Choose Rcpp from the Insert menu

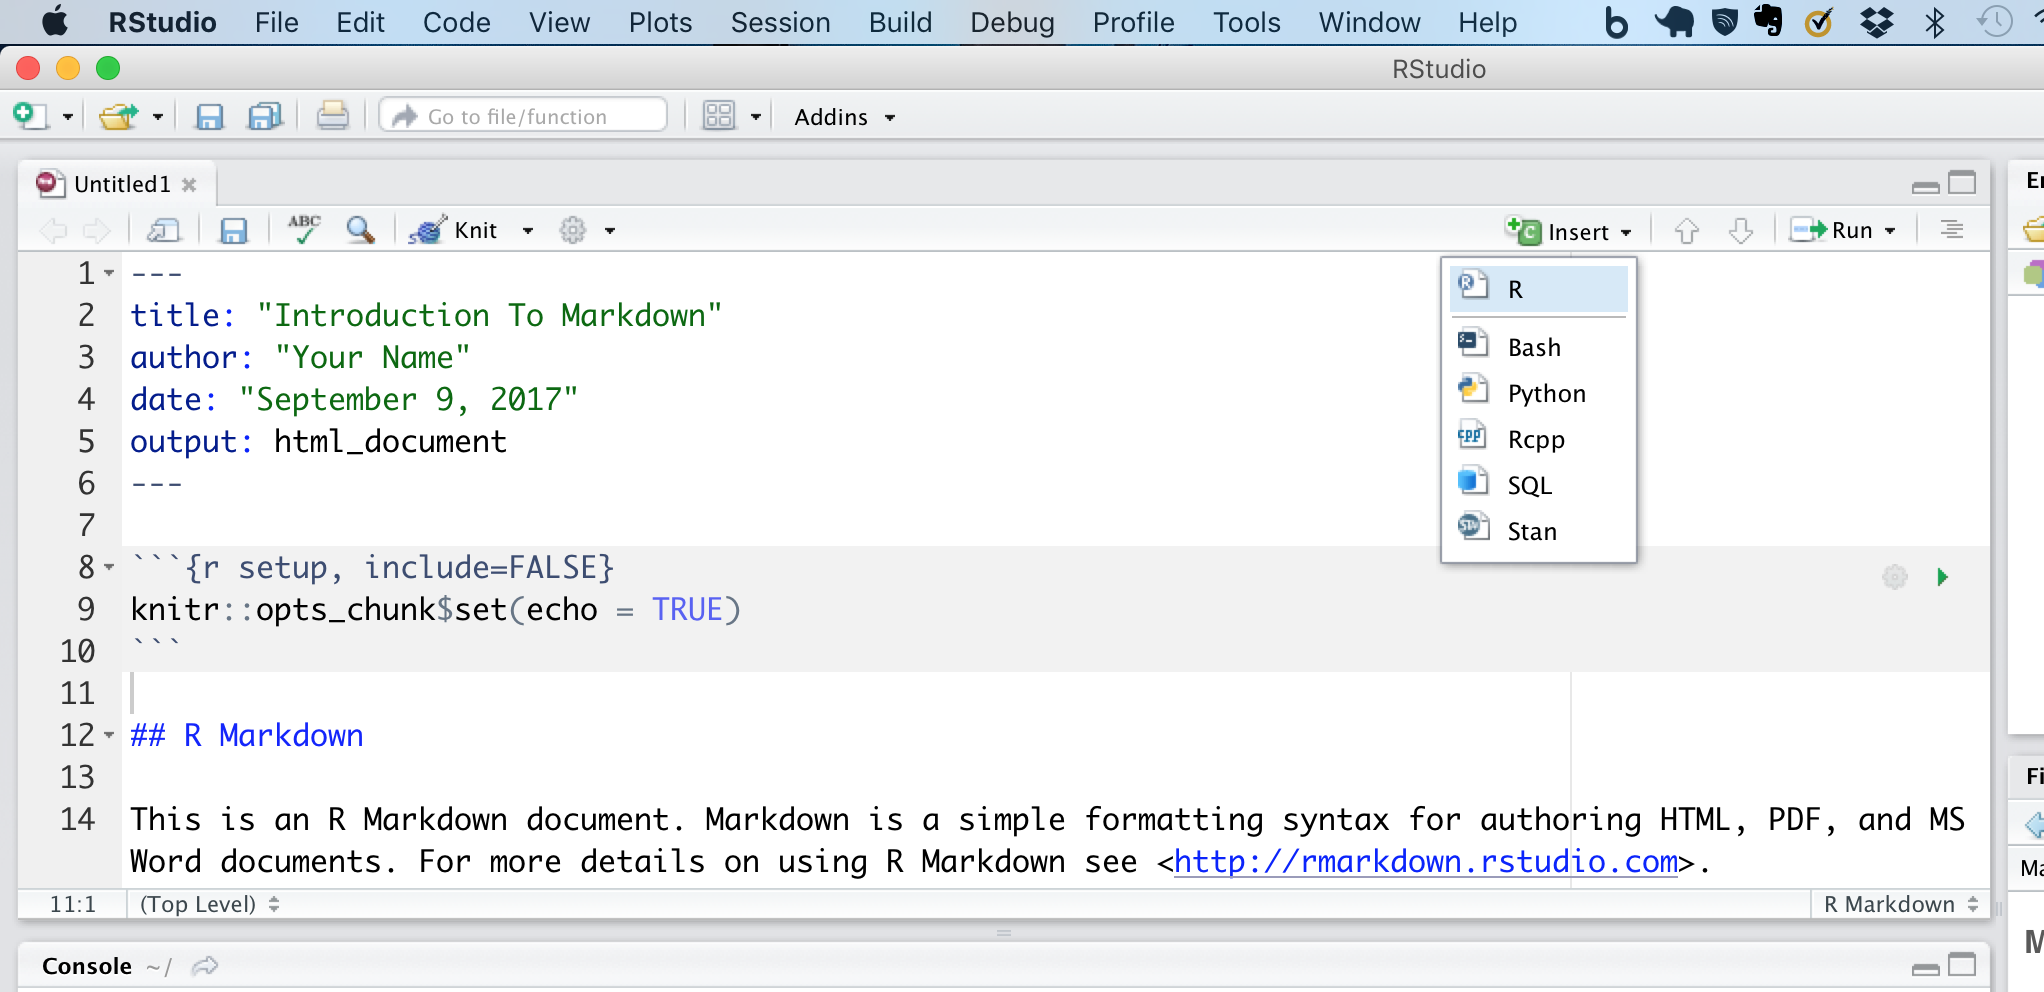1539,439
